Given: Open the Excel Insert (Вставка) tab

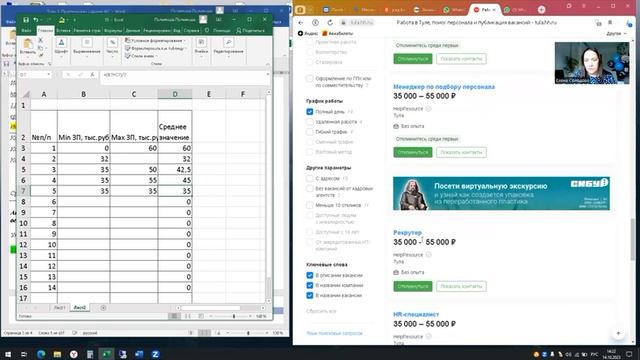Looking at the screenshot, I should click(x=63, y=31).
